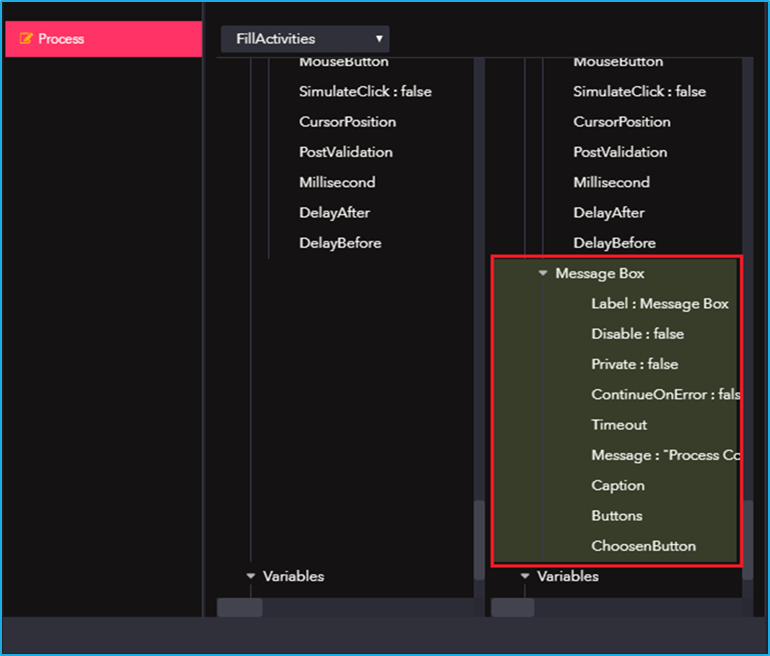The image size is (770, 656).
Task: Select the Caption property
Action: point(618,485)
